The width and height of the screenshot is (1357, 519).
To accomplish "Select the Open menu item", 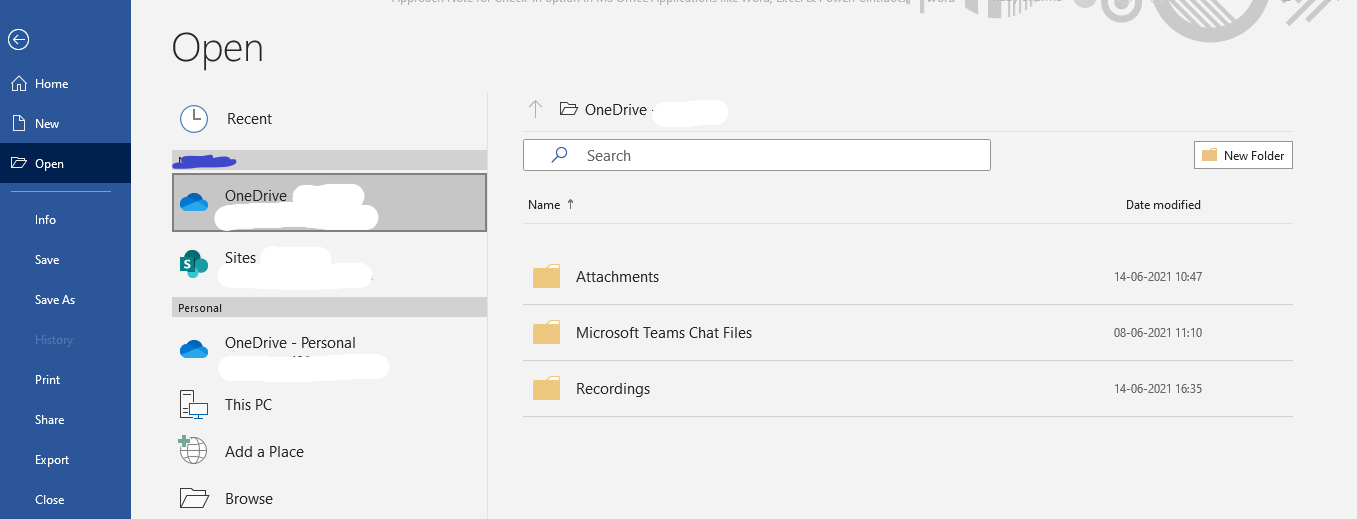I will click(x=65, y=164).
